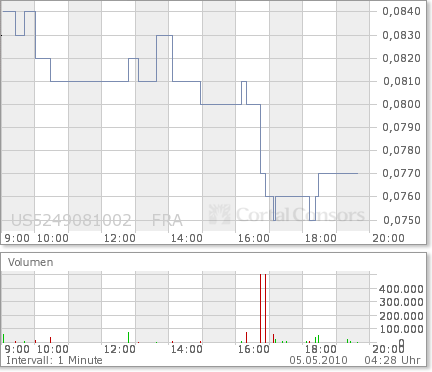This screenshot has width=432, height=372.
Task: Click the price line's final 0,0770 plateau
Action: click(x=338, y=173)
